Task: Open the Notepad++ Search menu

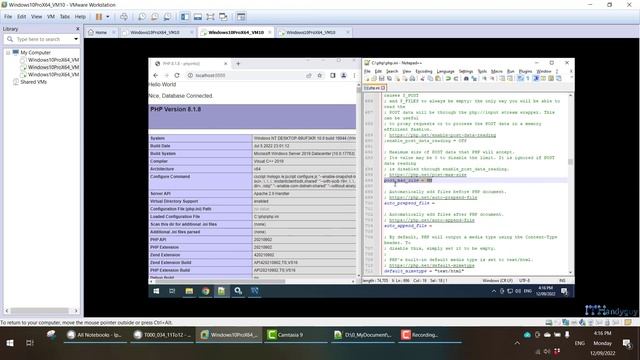Action: pyautogui.click(x=392, y=71)
